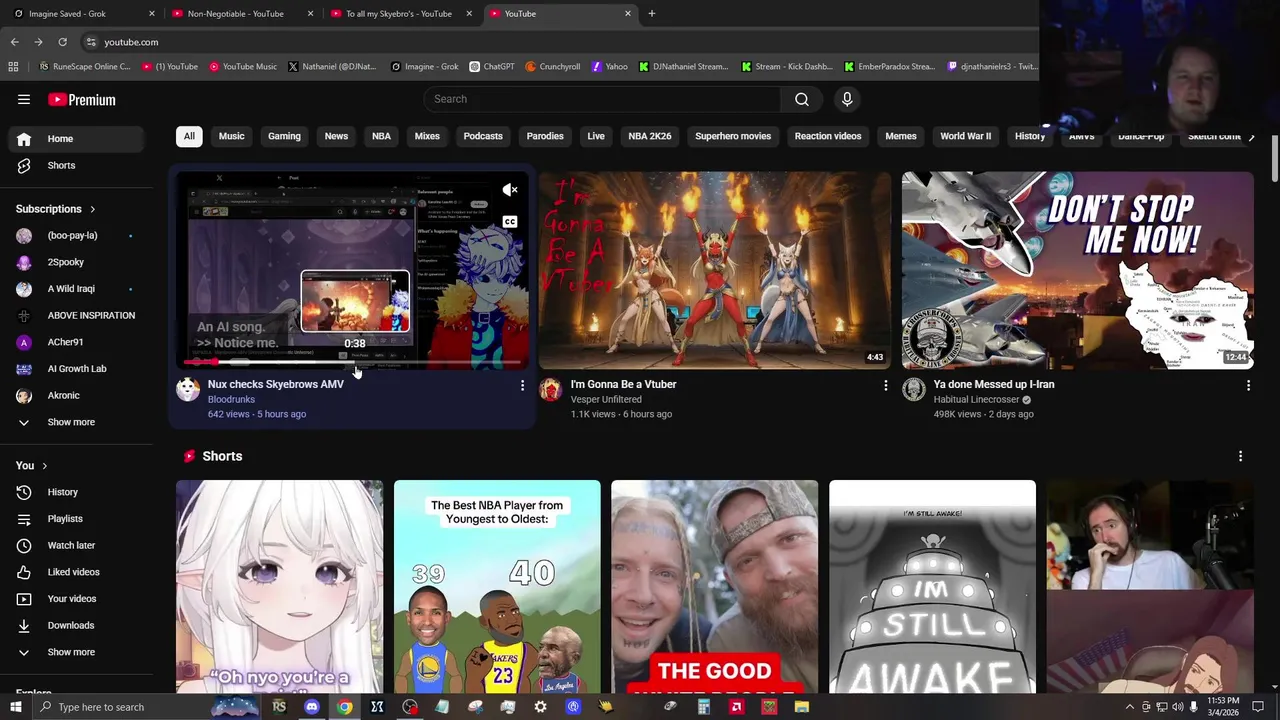Click the YouTube Premium logo

[x=82, y=100]
